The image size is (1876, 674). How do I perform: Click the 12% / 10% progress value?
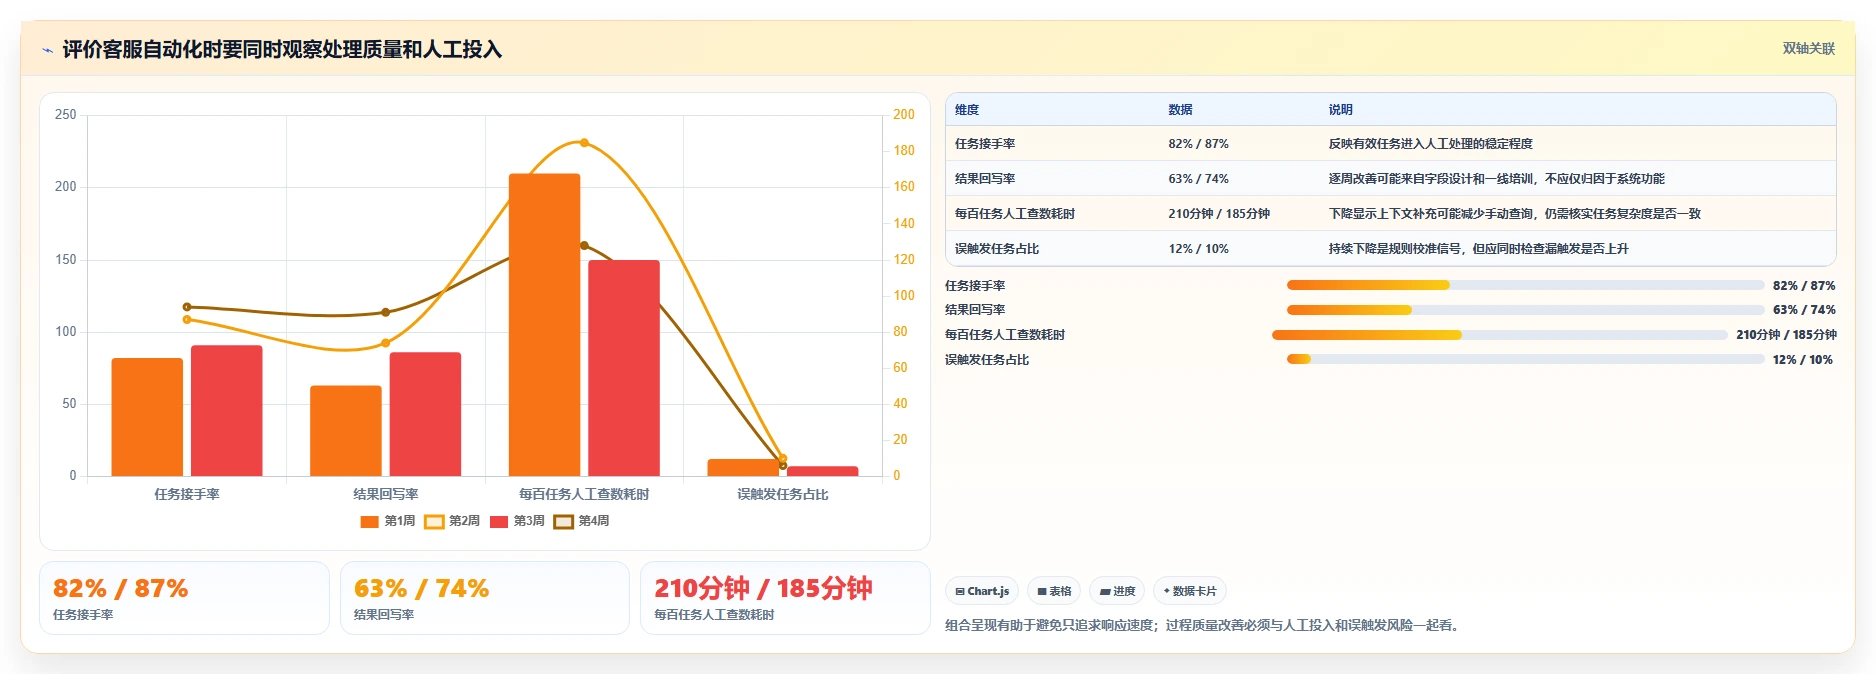point(1802,360)
